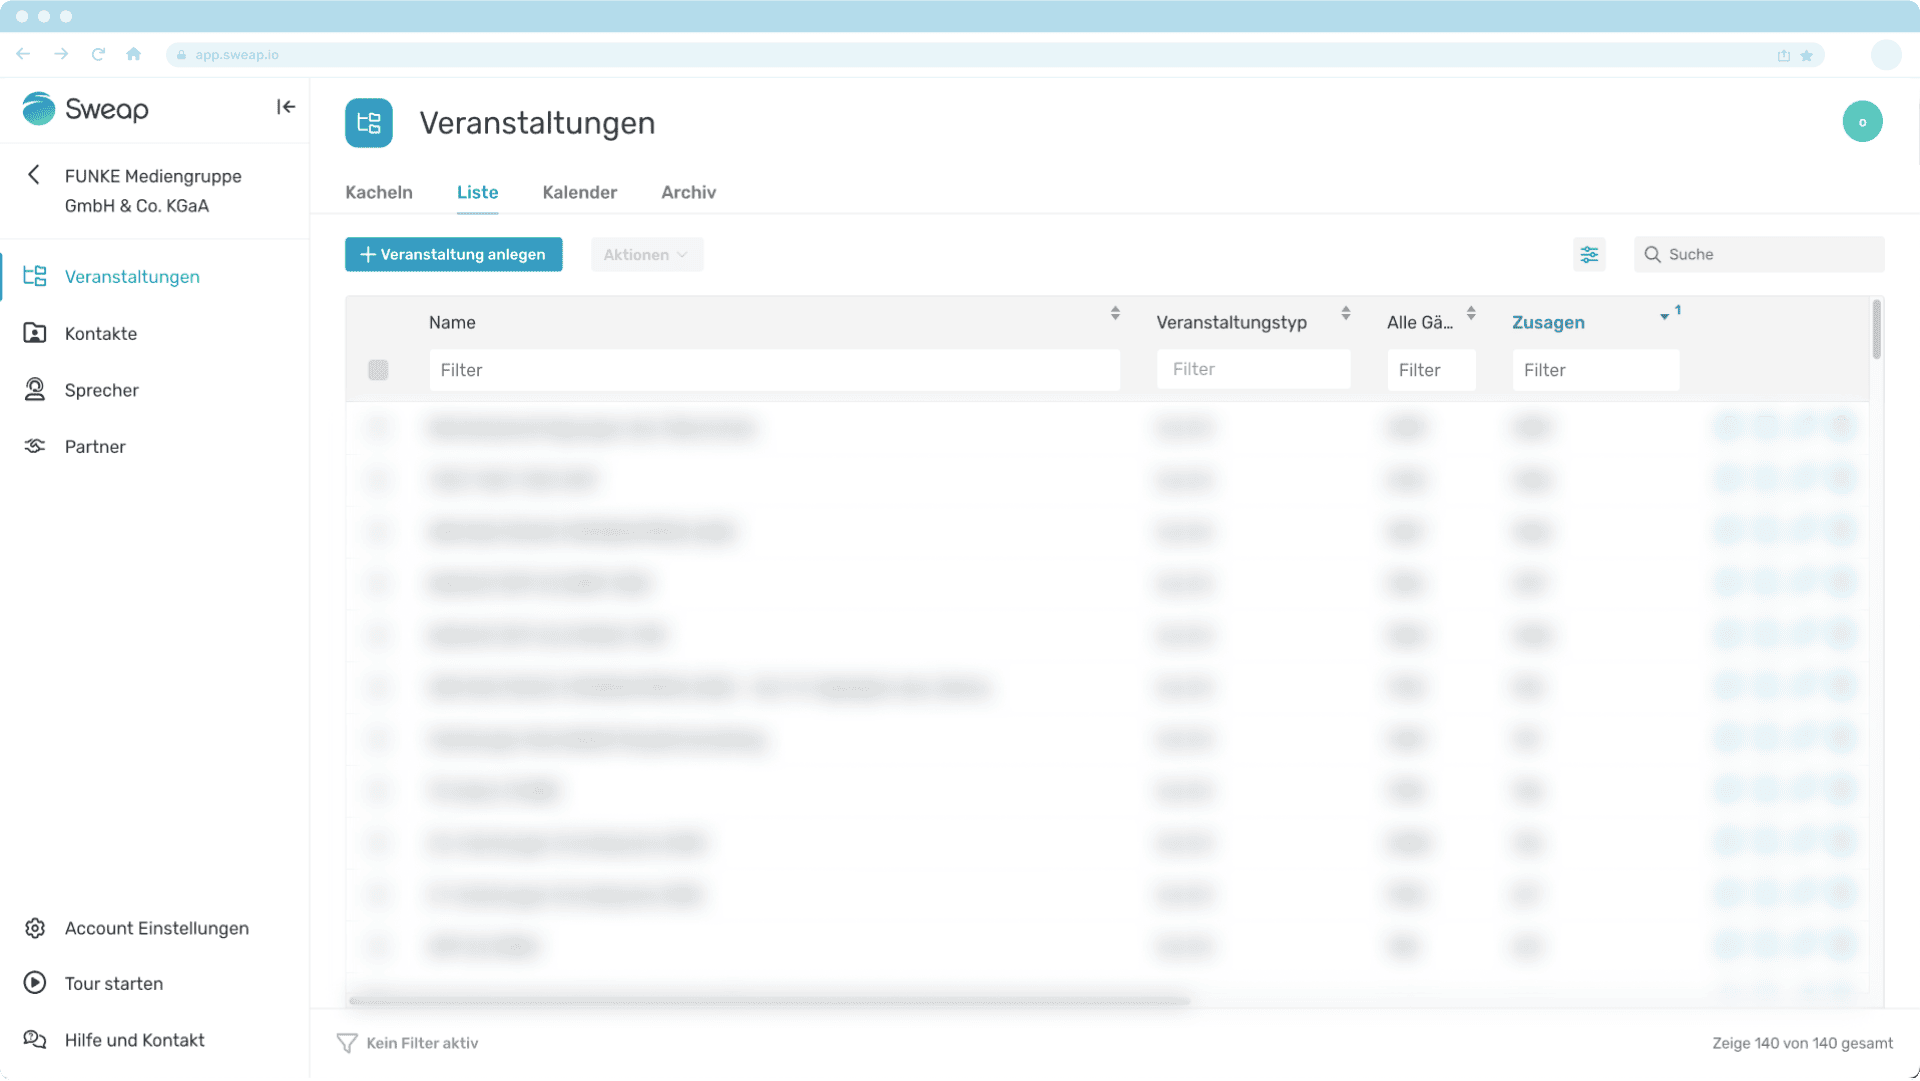This screenshot has height=1081, width=1920.
Task: Click the Suche search field
Action: tap(1770, 255)
